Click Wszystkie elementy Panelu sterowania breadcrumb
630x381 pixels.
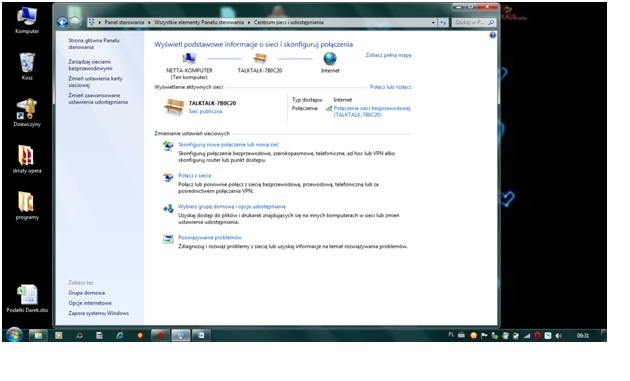199,23
